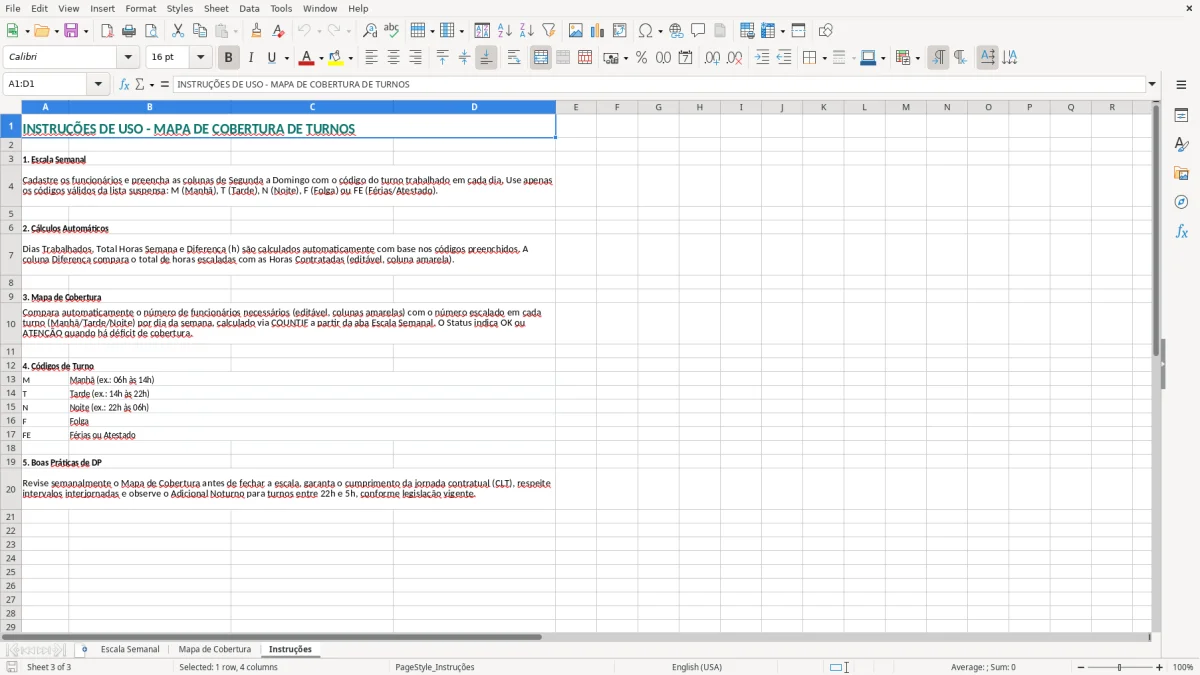Insert a chart

tap(598, 31)
